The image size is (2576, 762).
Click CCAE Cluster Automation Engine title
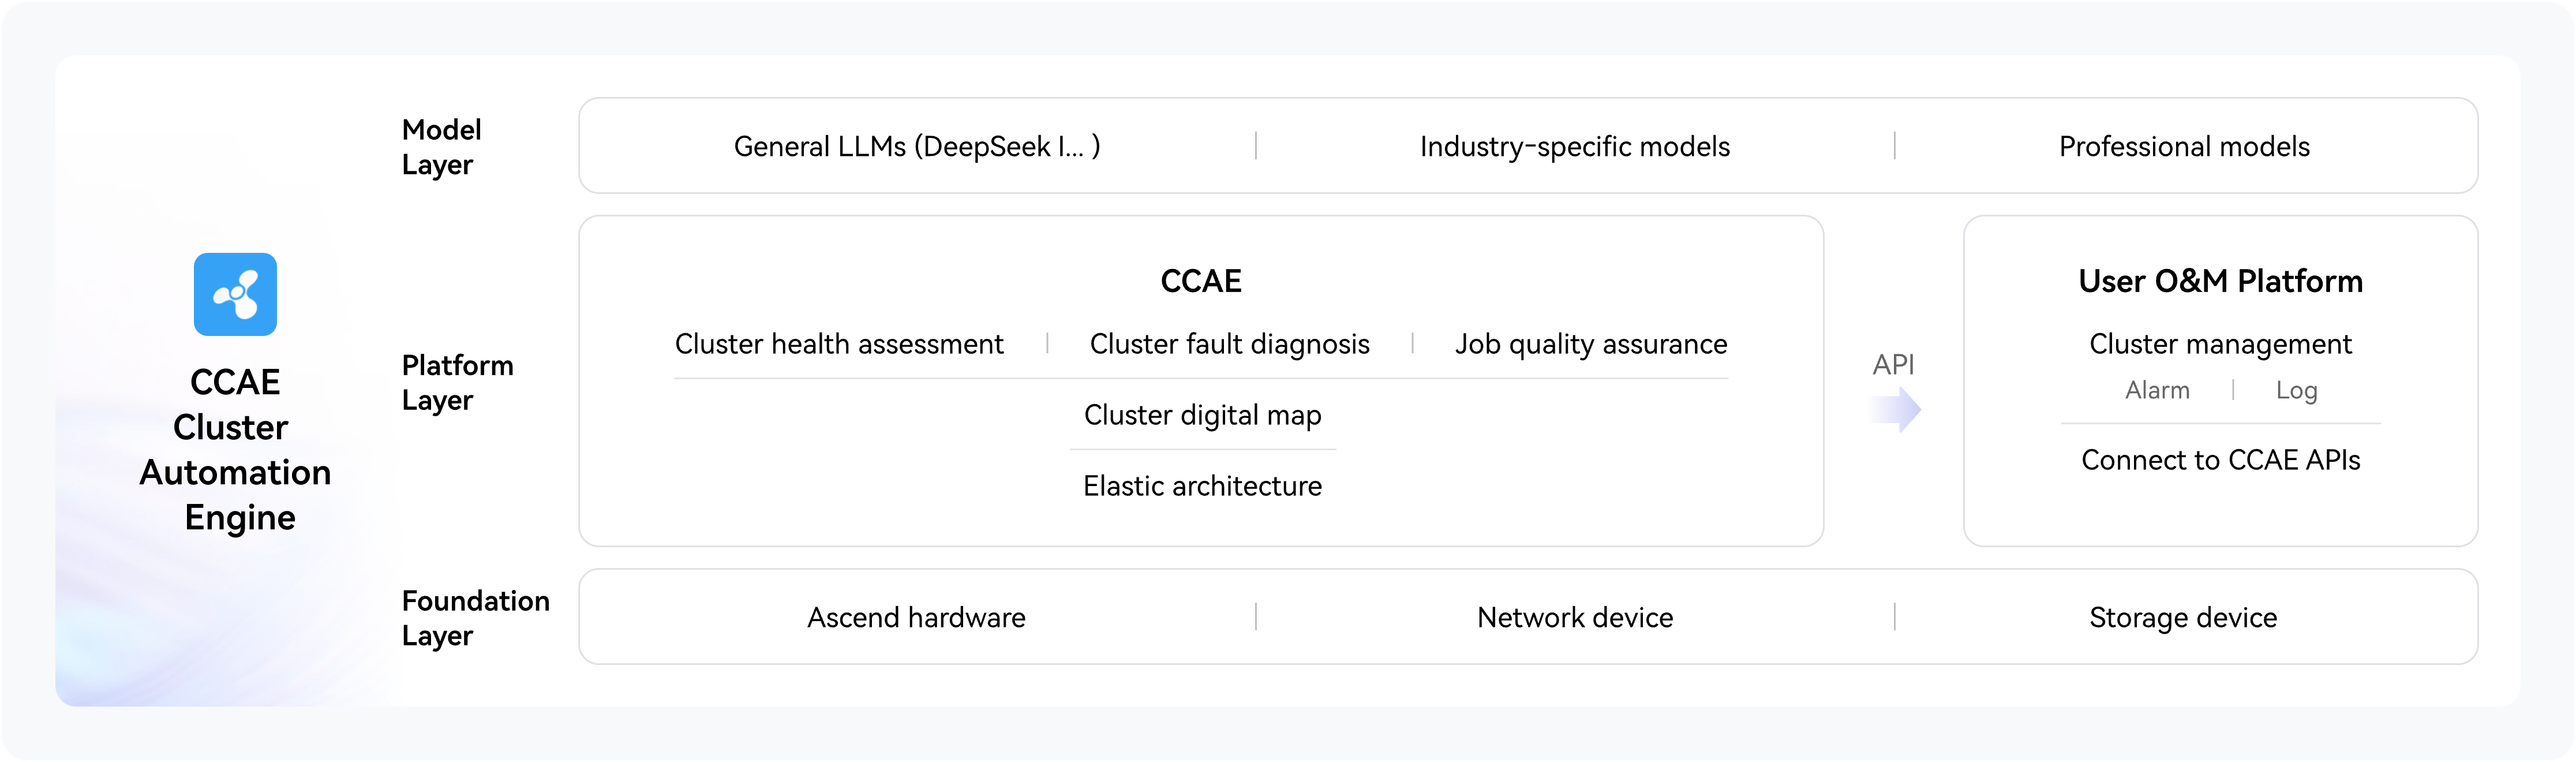click(236, 449)
